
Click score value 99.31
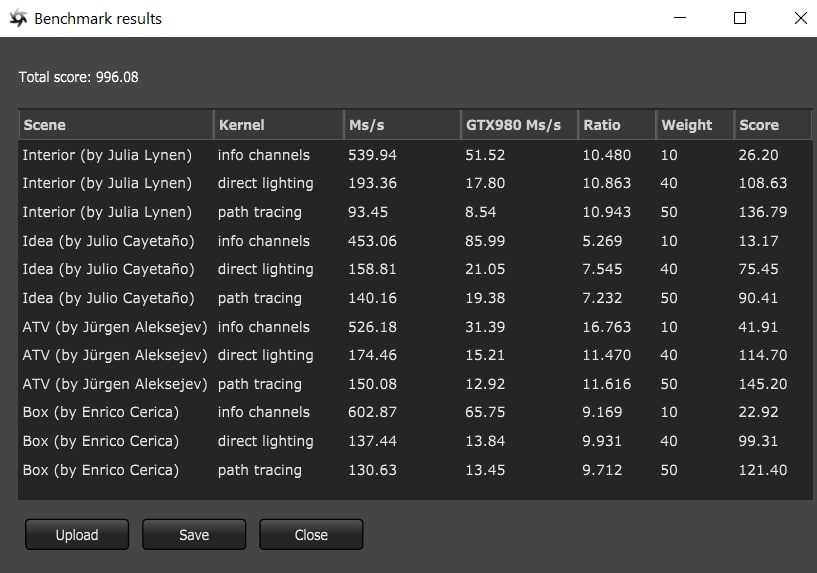pos(758,441)
